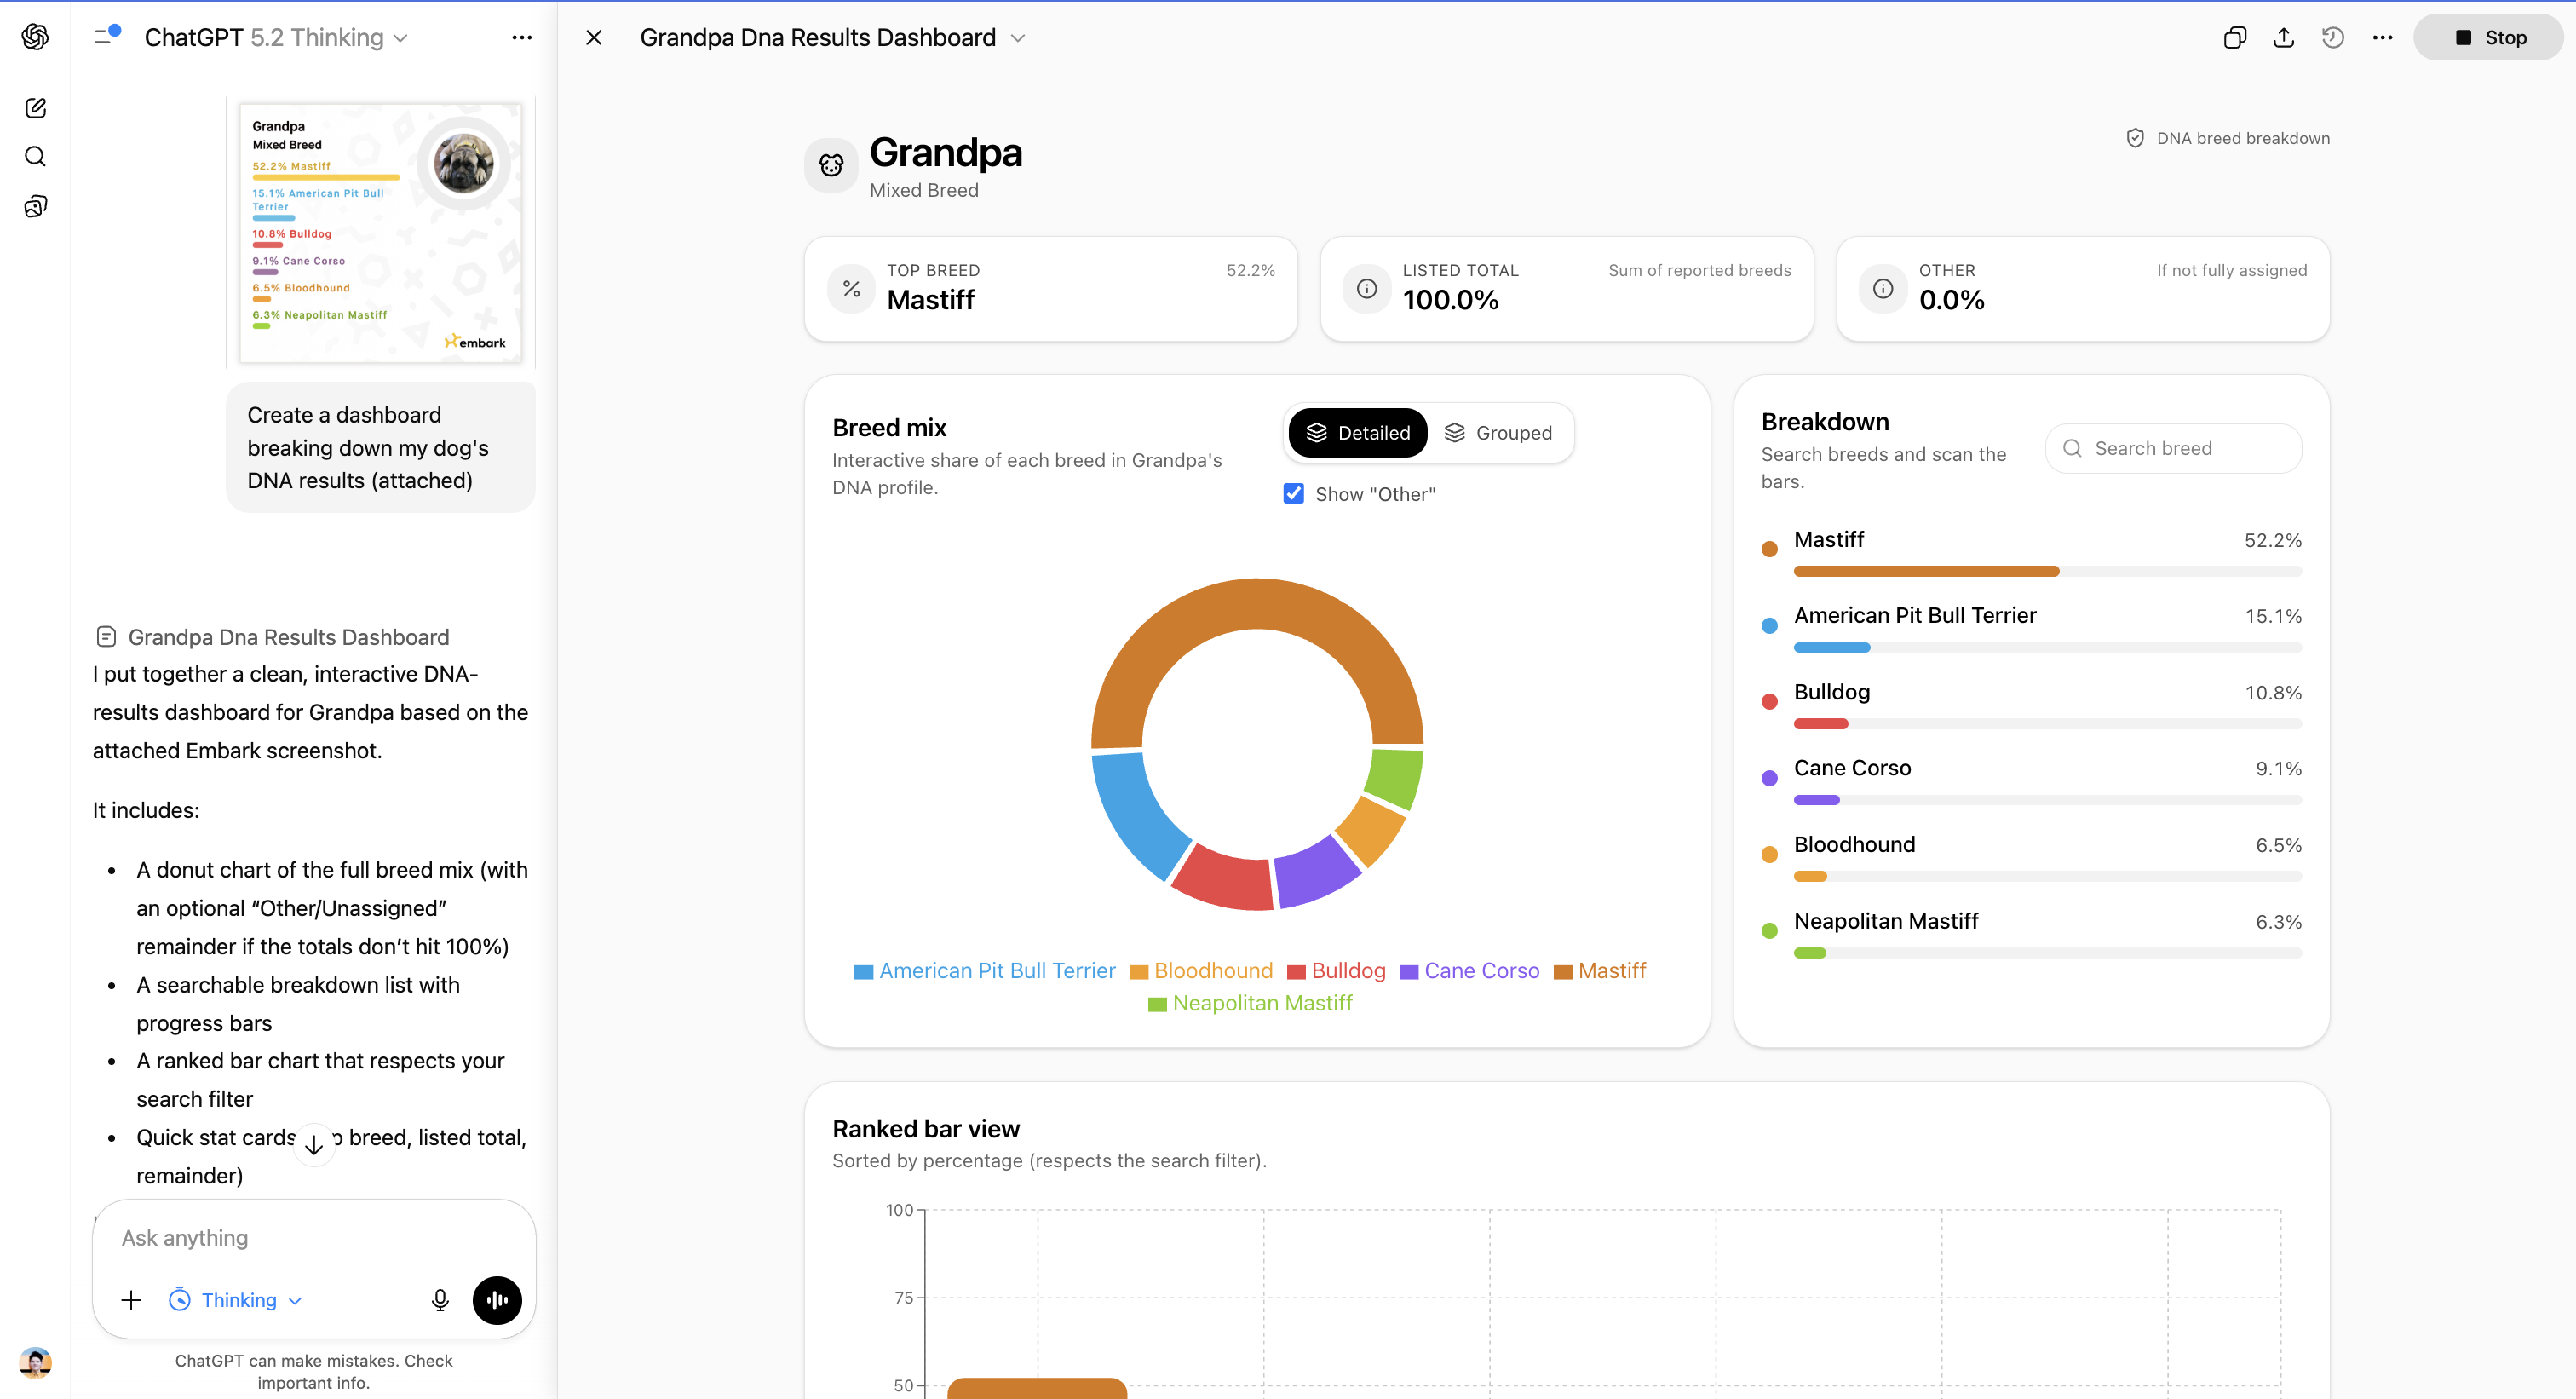
Task: Toggle the sidebar open state
Action: tap(104, 37)
